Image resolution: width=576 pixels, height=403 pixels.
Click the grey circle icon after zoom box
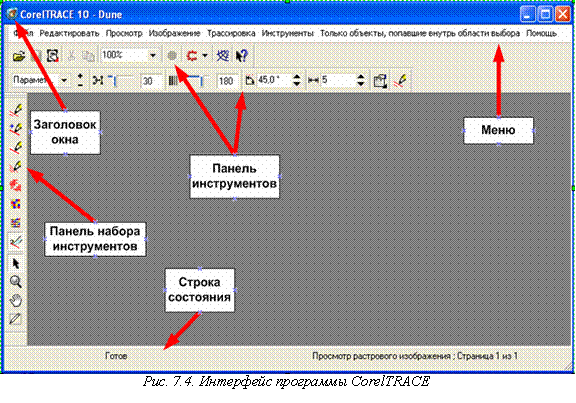coord(172,56)
